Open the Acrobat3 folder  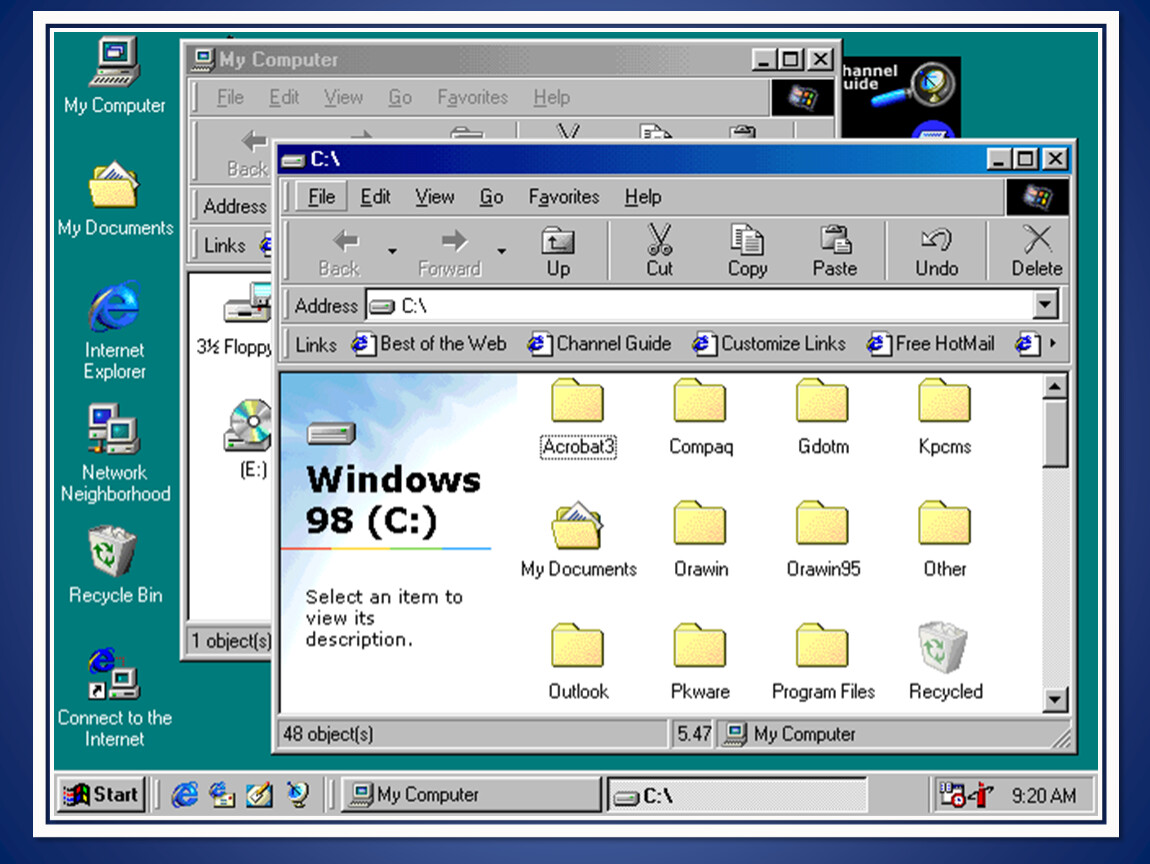tap(578, 417)
